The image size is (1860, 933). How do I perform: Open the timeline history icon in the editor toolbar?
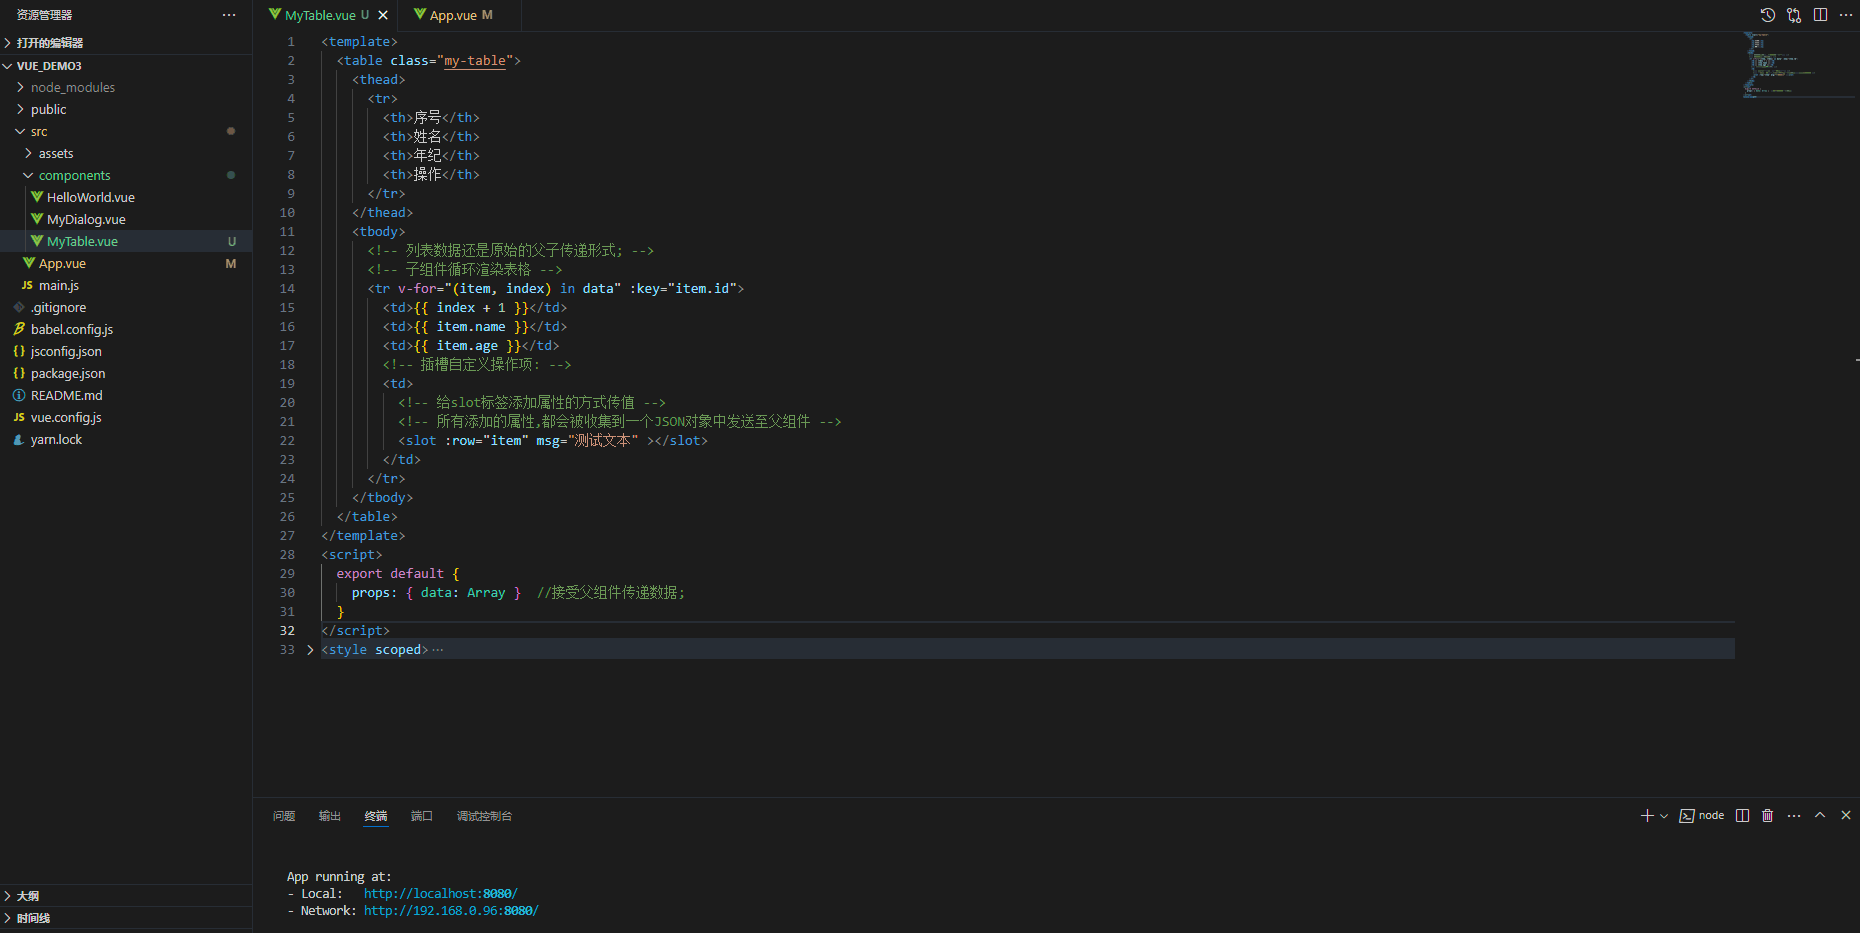[x=1768, y=15]
